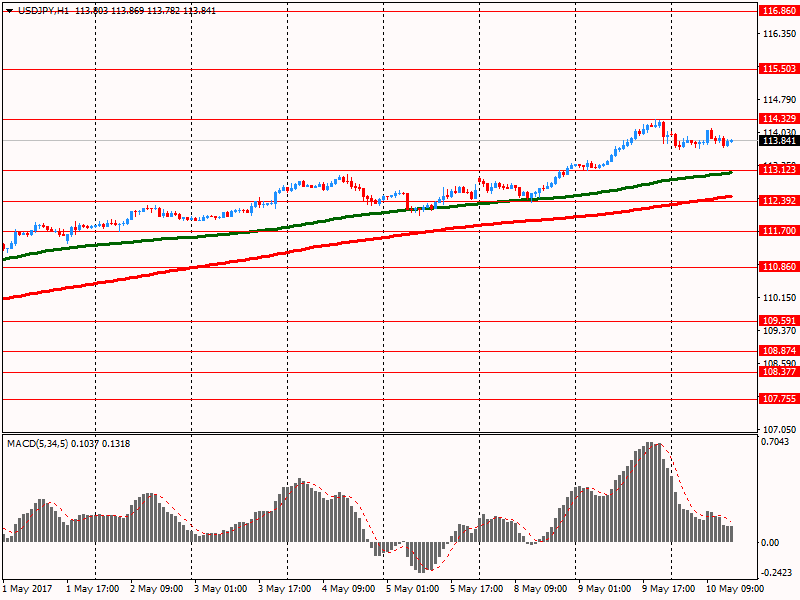Click the 3 May 17:00 time label
800x600 pixels.
tap(285, 589)
